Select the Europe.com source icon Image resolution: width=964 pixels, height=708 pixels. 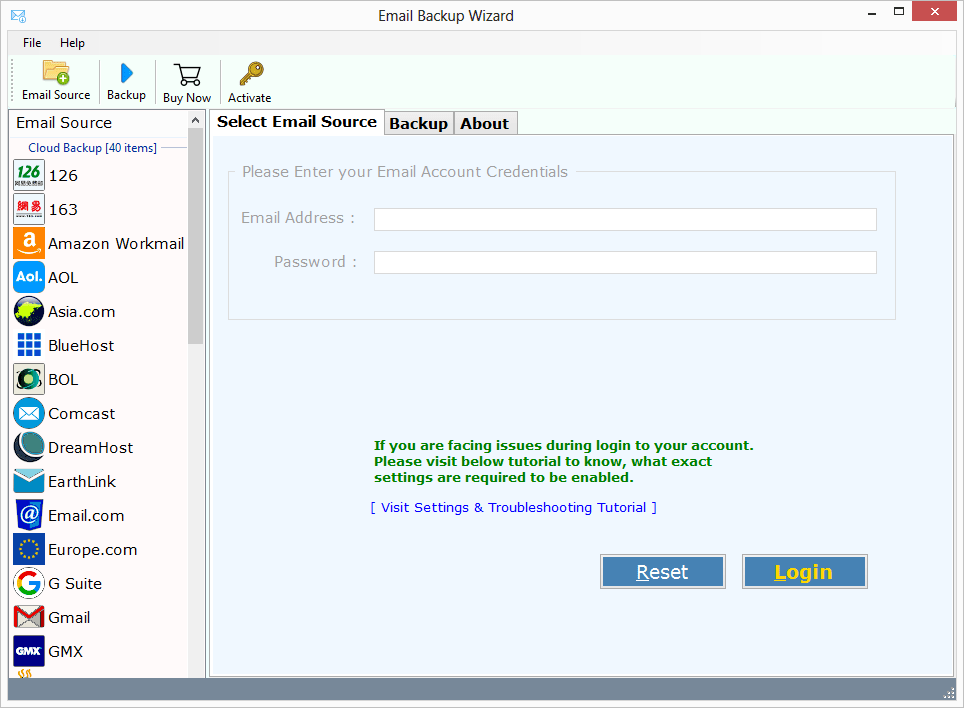coord(28,549)
